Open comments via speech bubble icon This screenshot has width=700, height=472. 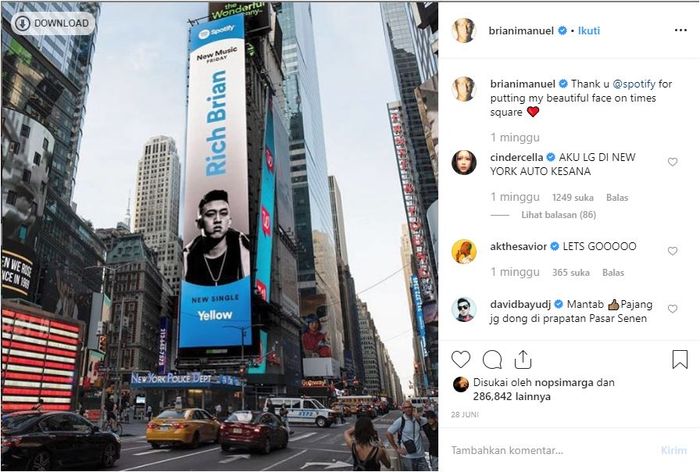point(492,359)
